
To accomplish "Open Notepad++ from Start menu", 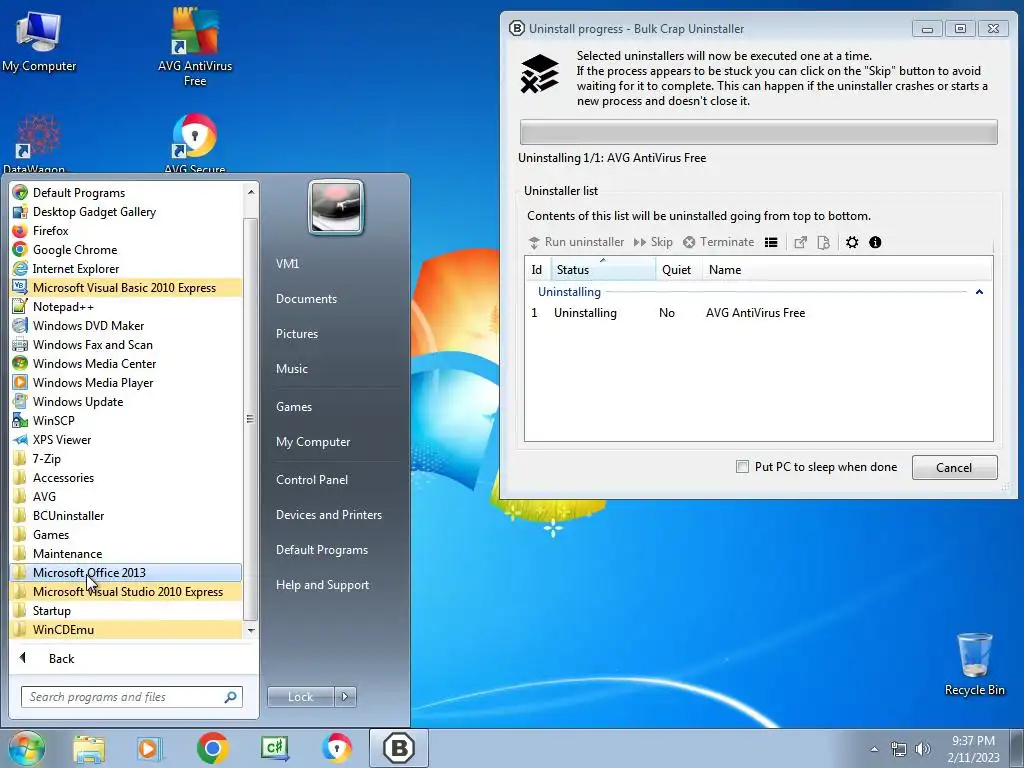I will (x=127, y=306).
